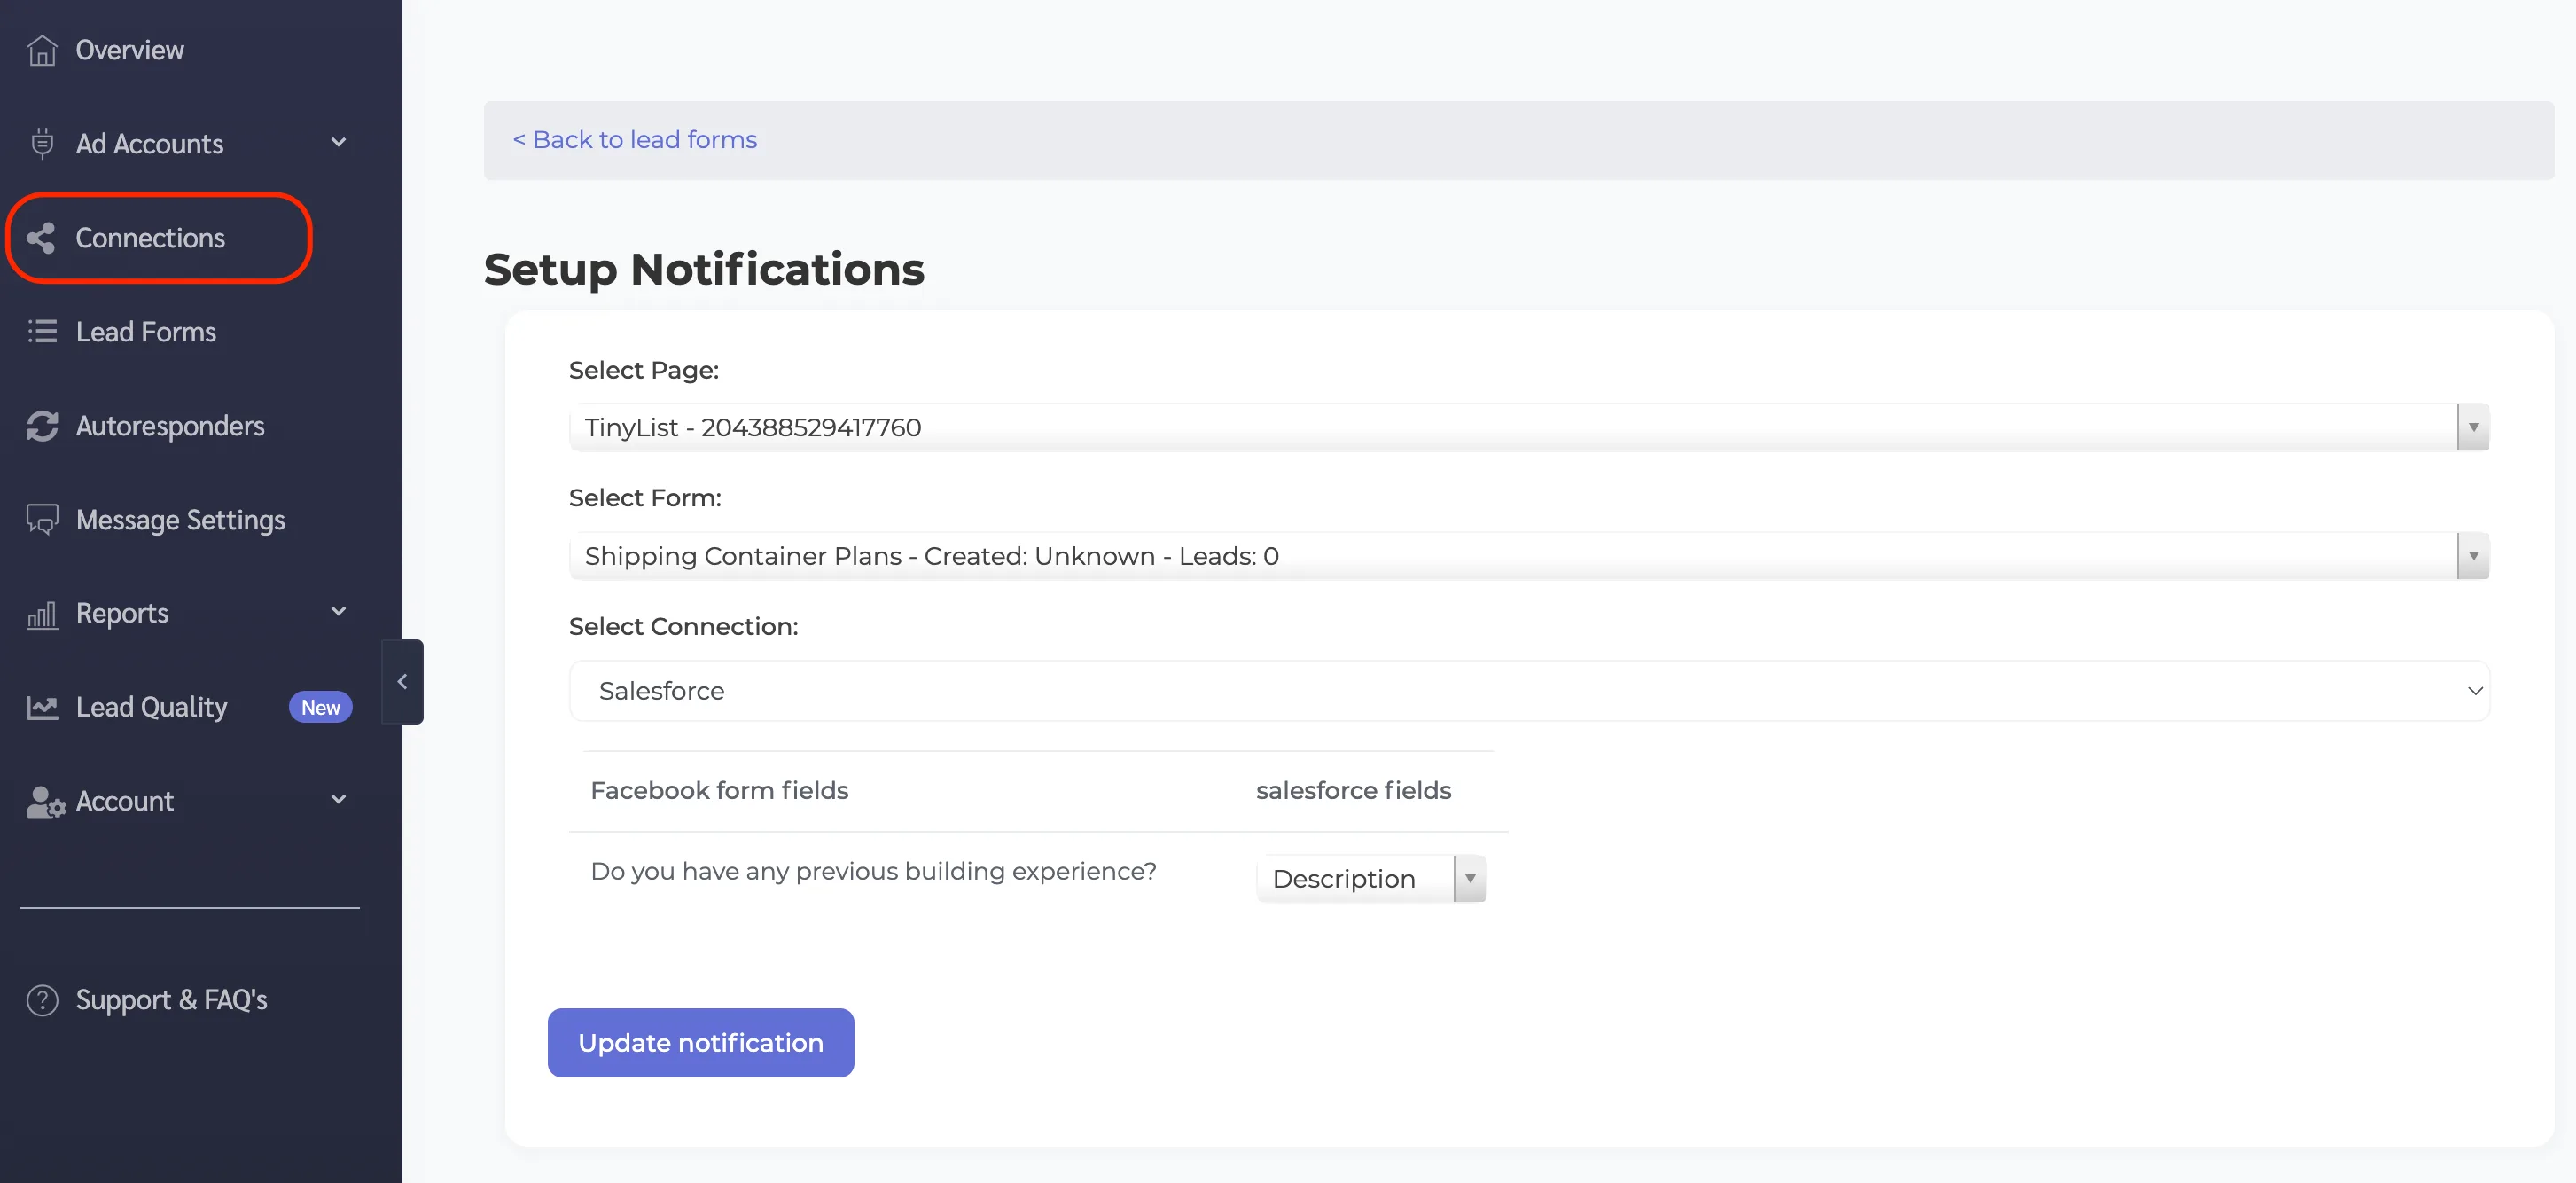Click the Facebook form fields column header

(x=719, y=791)
